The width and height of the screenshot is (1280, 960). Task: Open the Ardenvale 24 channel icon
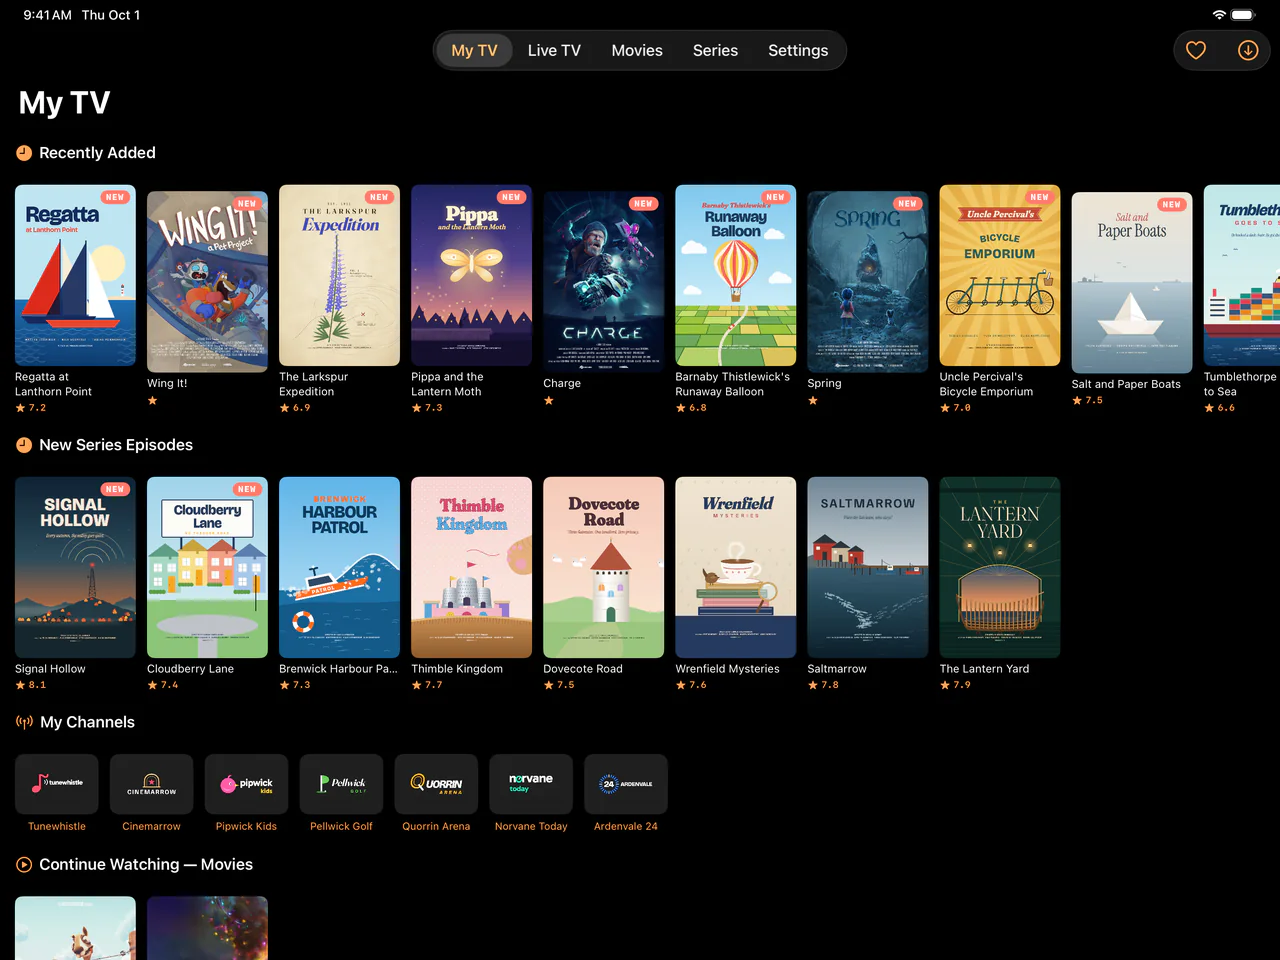point(626,784)
